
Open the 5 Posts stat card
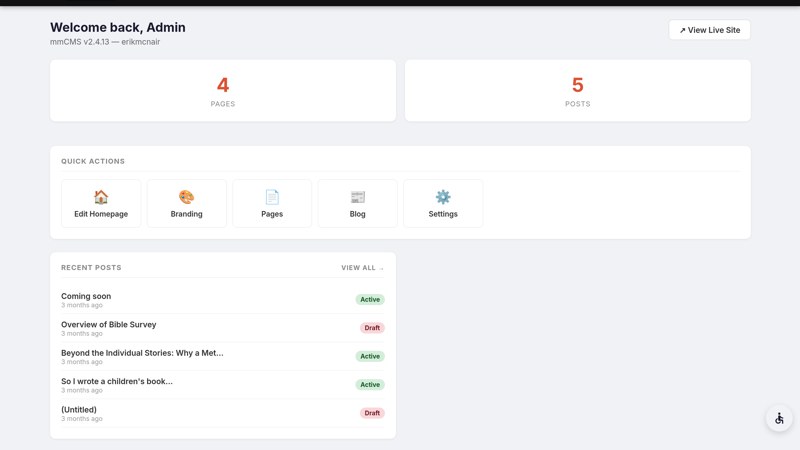578,91
